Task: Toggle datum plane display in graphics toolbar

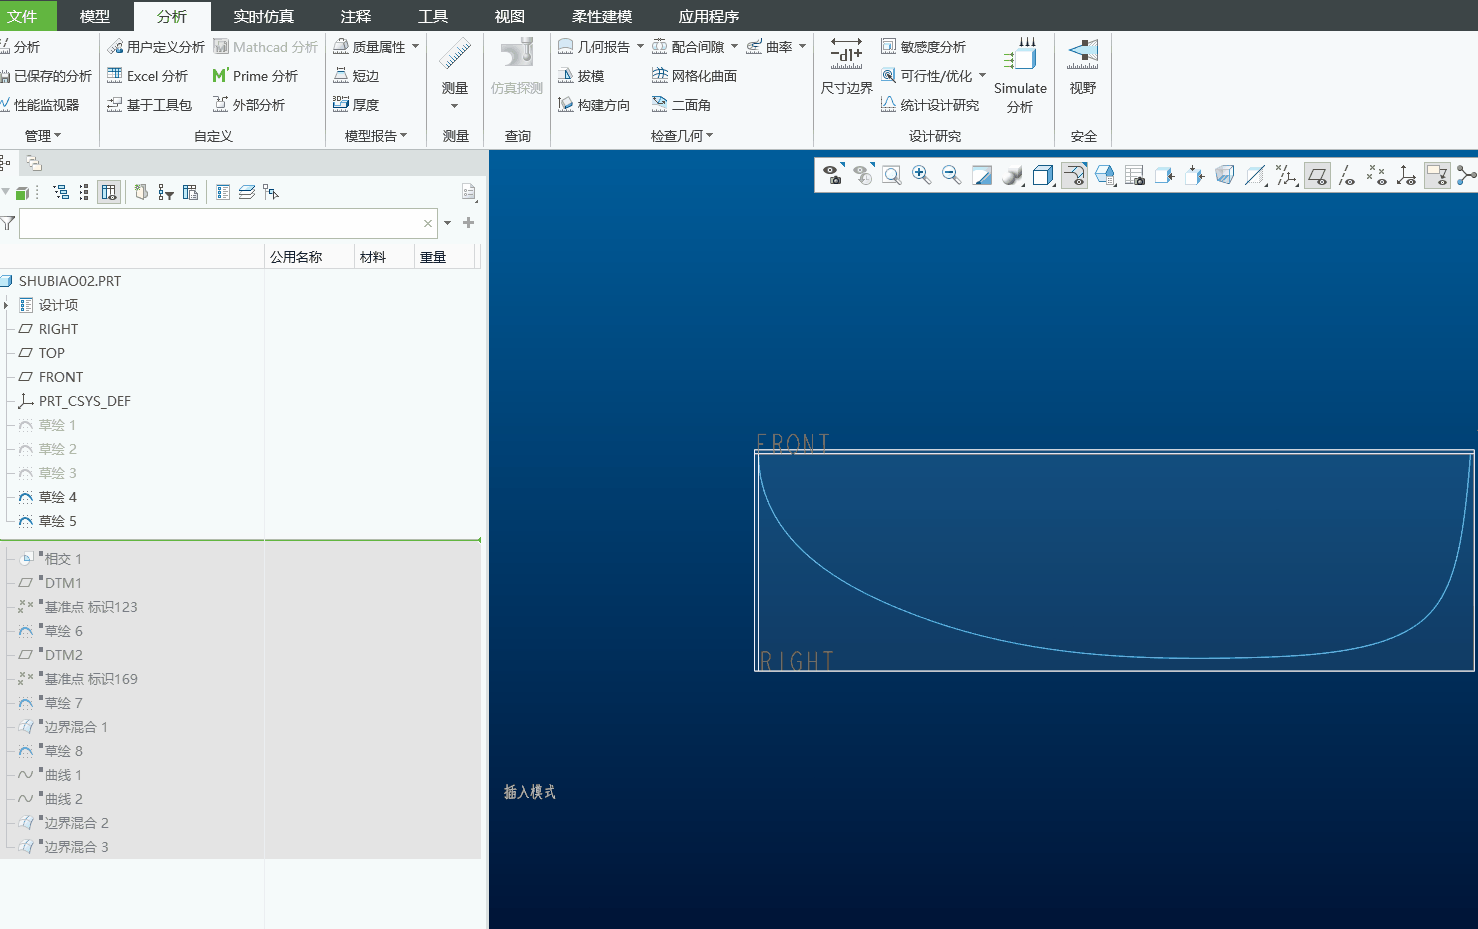Action: [1317, 176]
